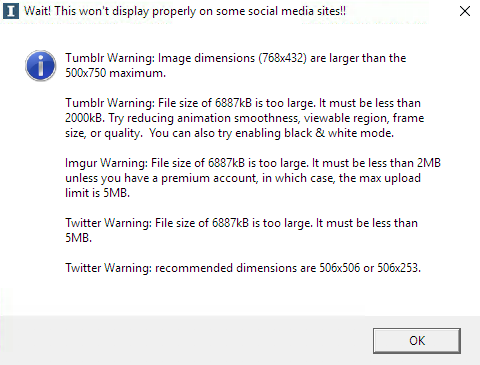Click the OK button

click(x=417, y=341)
